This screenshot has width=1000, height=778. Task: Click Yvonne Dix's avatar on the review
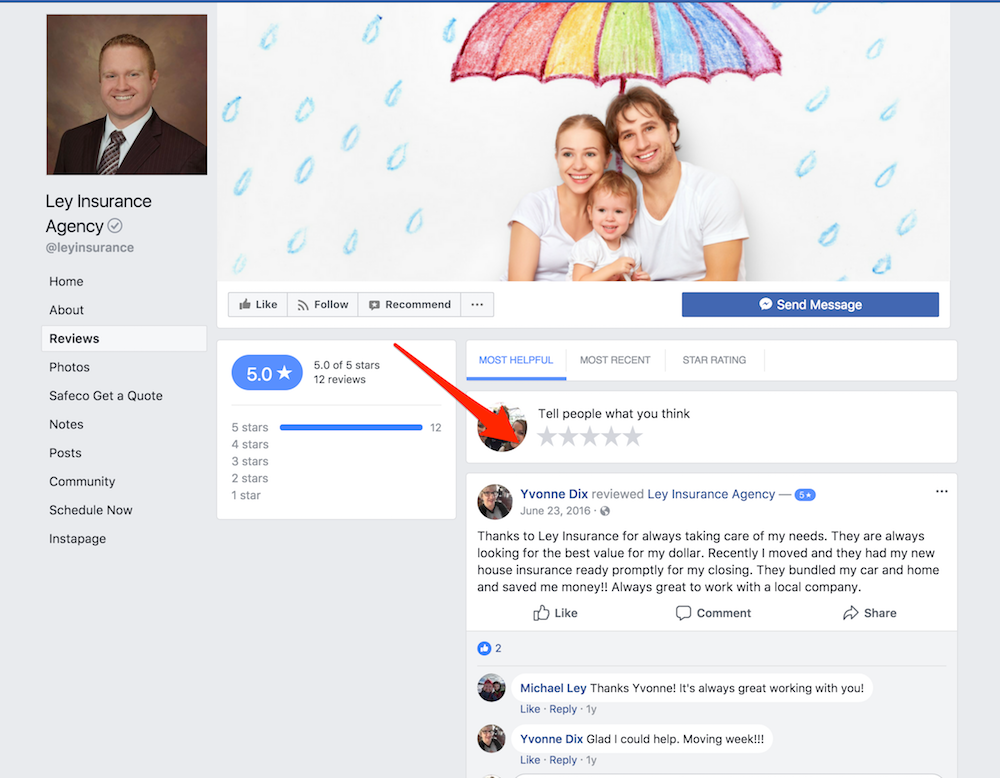[x=495, y=502]
